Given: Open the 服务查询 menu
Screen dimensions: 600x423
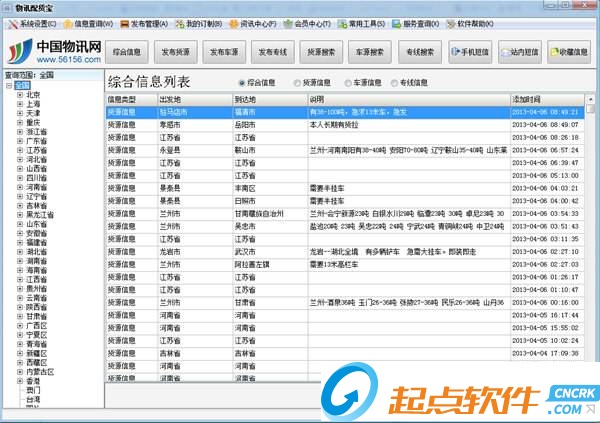Looking at the screenshot, I should coord(416,24).
